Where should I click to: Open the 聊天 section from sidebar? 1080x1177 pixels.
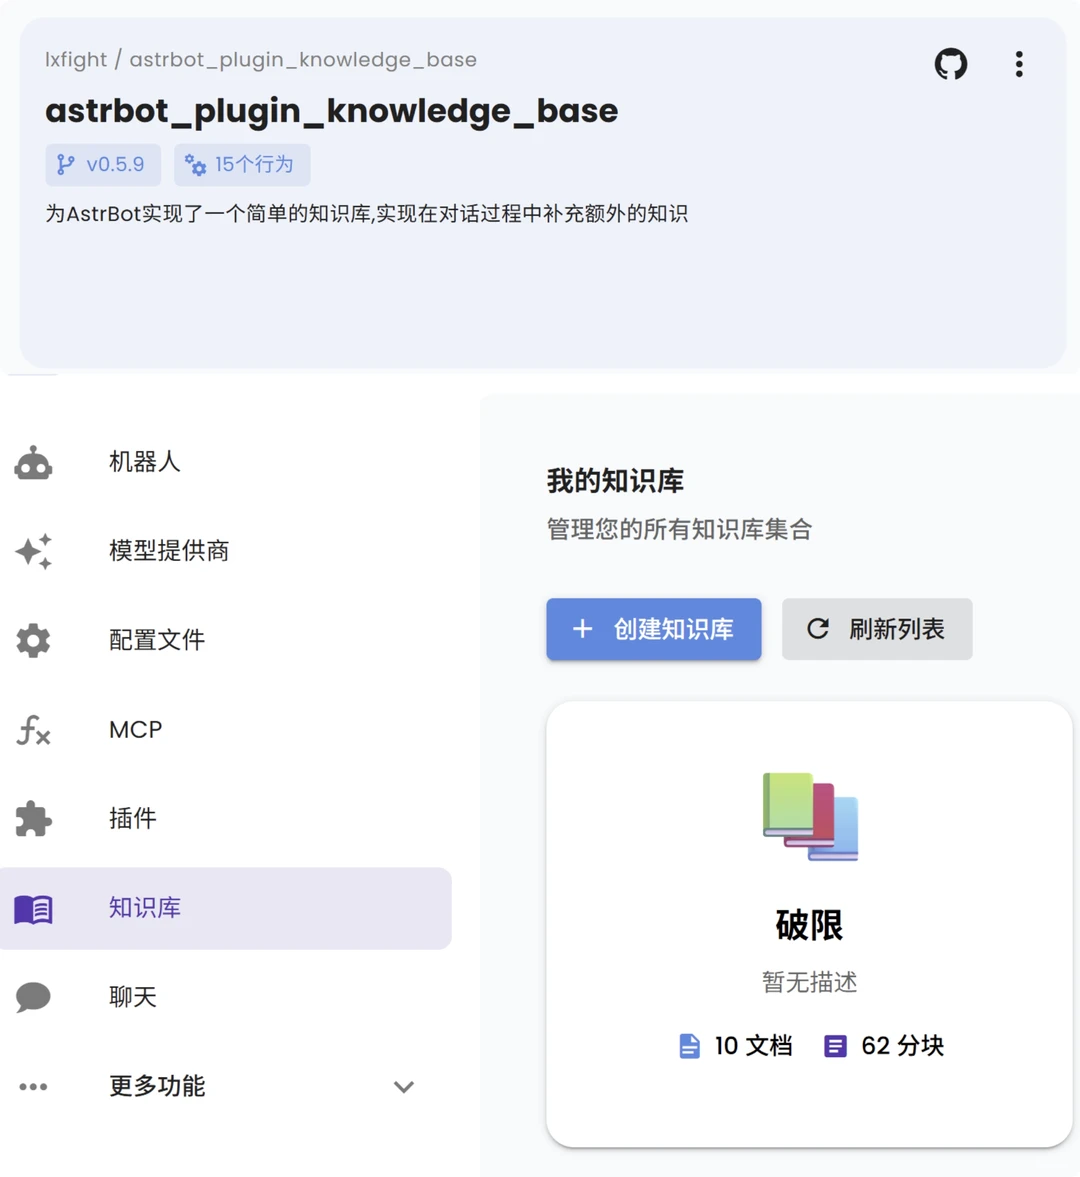(x=133, y=996)
